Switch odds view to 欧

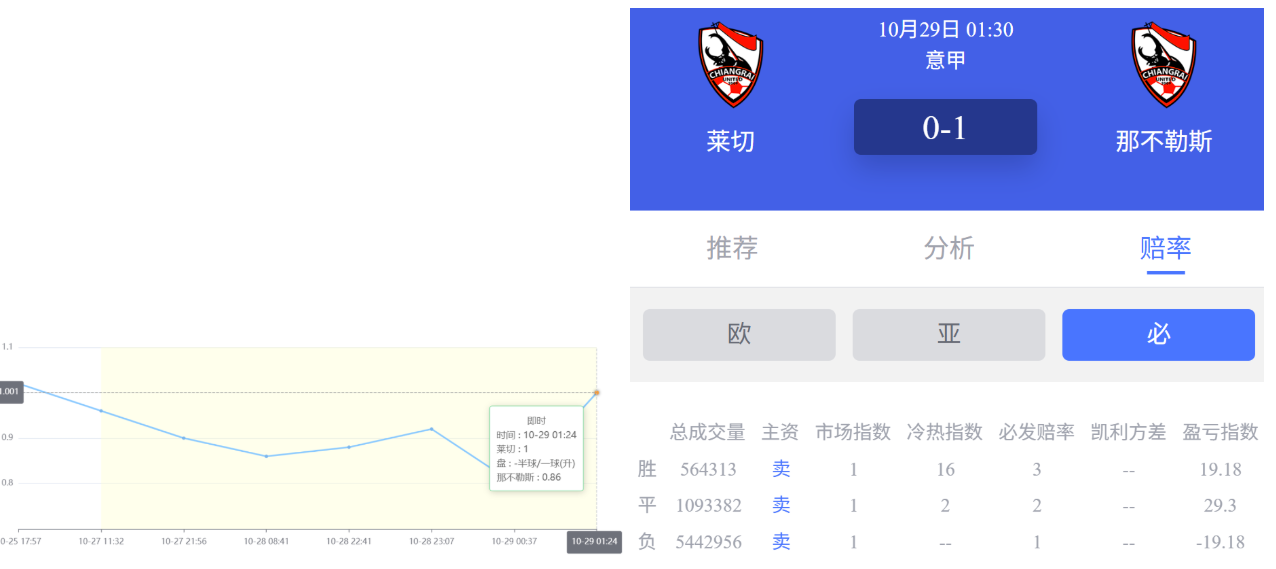(x=739, y=335)
